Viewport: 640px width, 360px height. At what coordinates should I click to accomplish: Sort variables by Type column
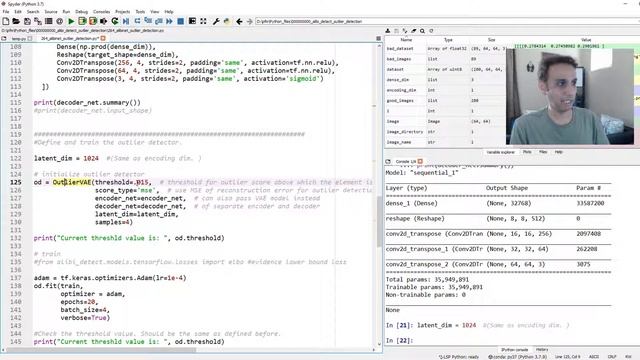point(448,40)
